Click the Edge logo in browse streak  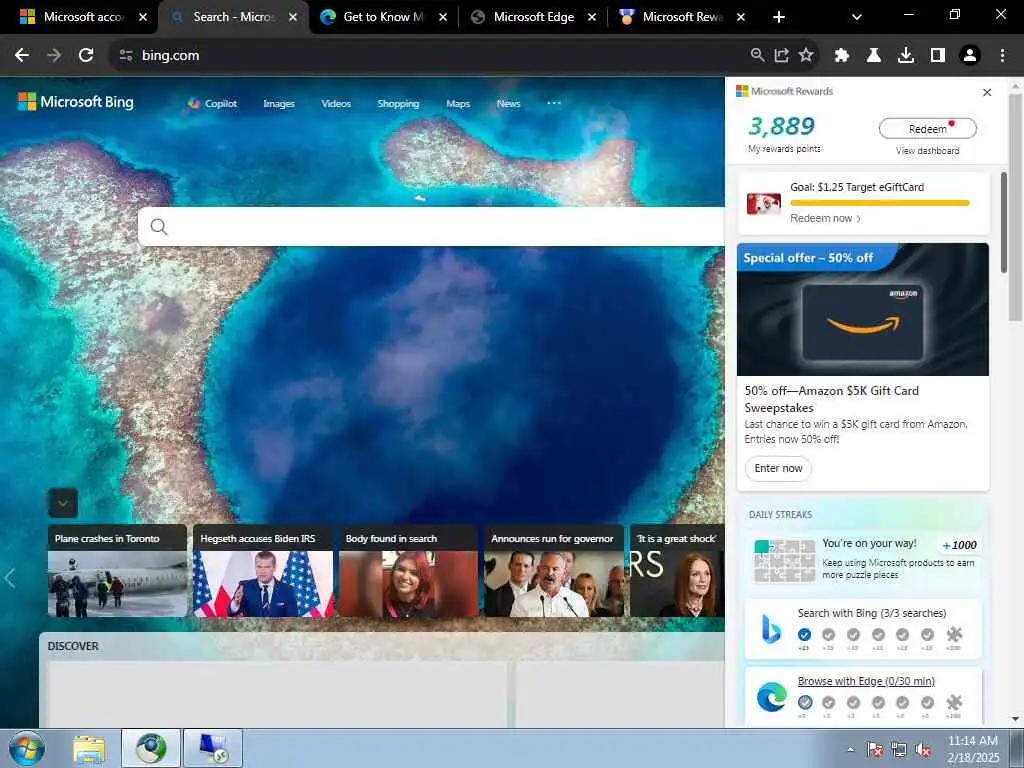tap(771, 697)
